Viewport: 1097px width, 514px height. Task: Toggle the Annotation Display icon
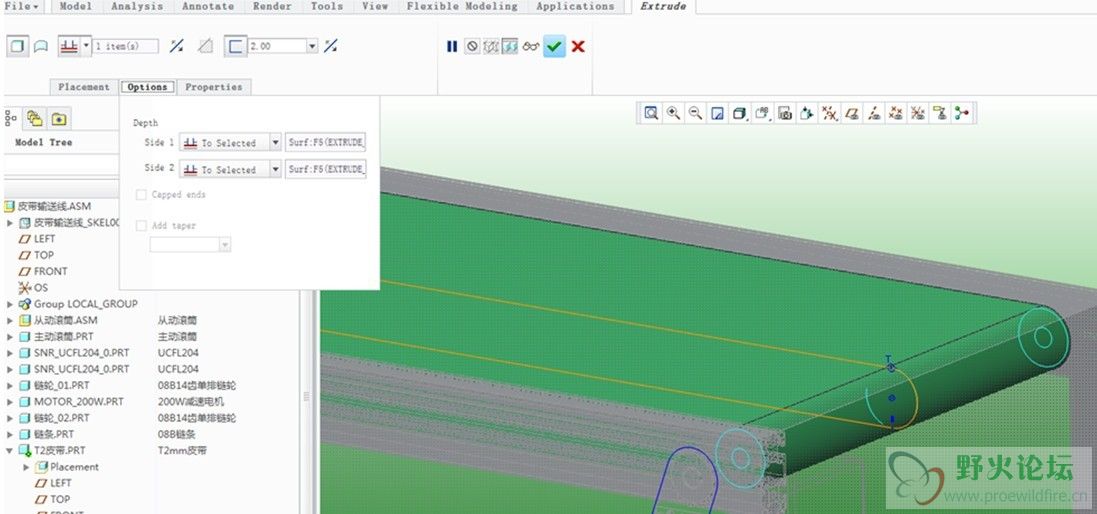[x=940, y=113]
